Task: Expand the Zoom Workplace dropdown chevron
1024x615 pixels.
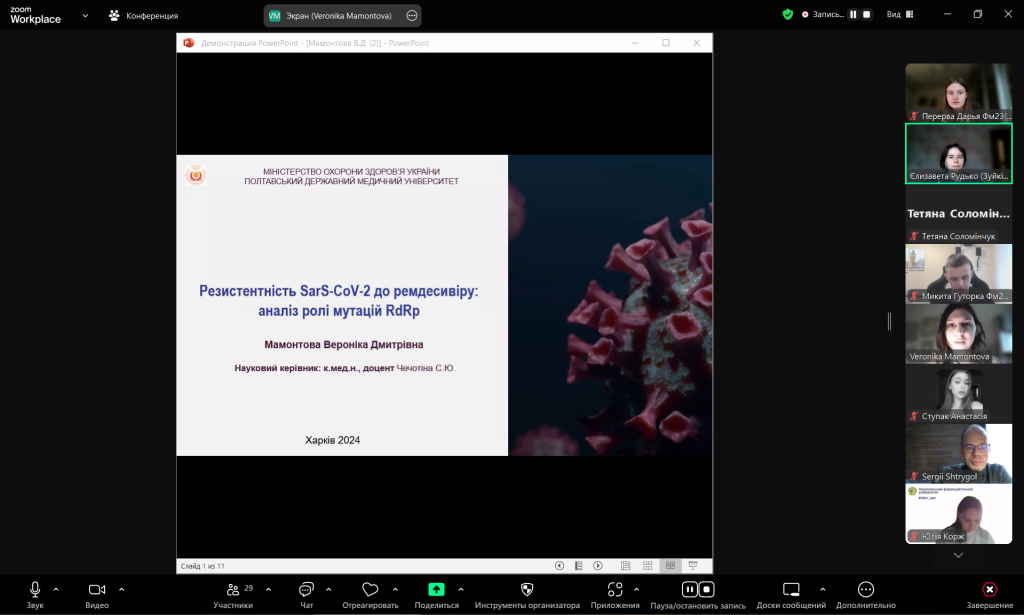Action: [85, 15]
